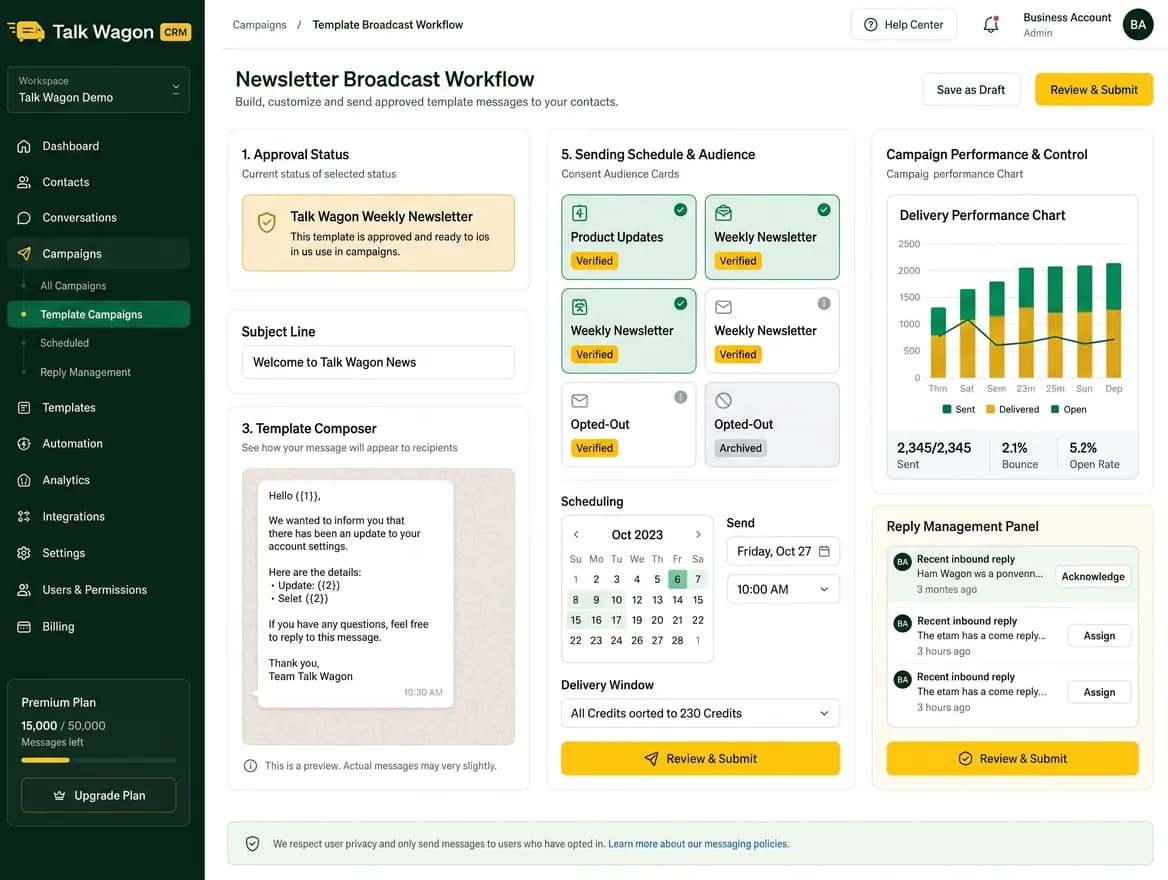Click header Review & Submit button
The width and height of the screenshot is (1168, 880).
tap(1094, 89)
